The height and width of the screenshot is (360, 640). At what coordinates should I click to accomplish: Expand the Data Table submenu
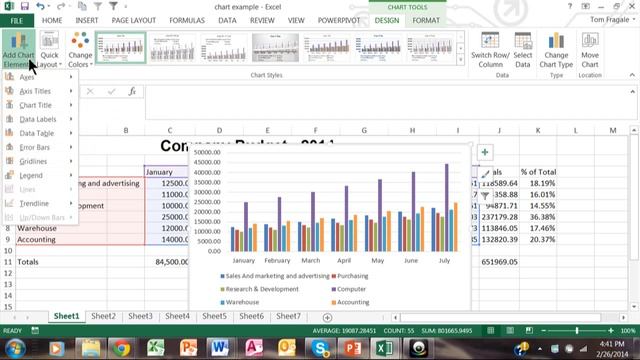point(40,133)
